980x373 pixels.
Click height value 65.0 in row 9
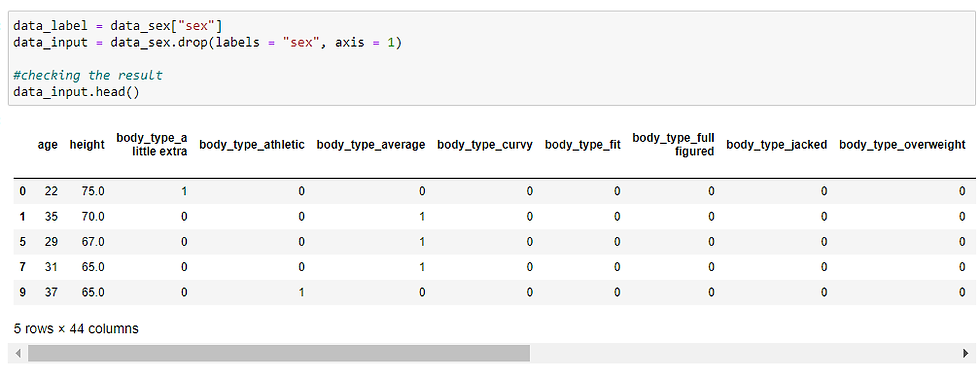point(92,292)
